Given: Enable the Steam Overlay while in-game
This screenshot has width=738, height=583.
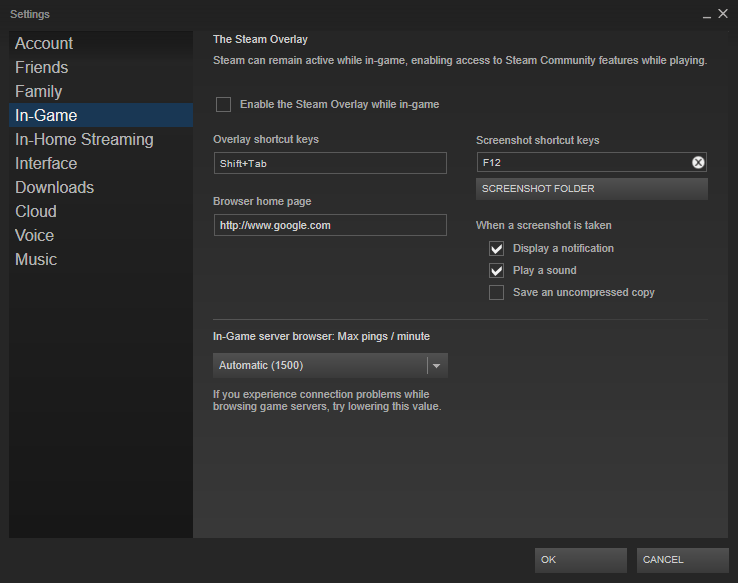Looking at the screenshot, I should click(x=223, y=104).
